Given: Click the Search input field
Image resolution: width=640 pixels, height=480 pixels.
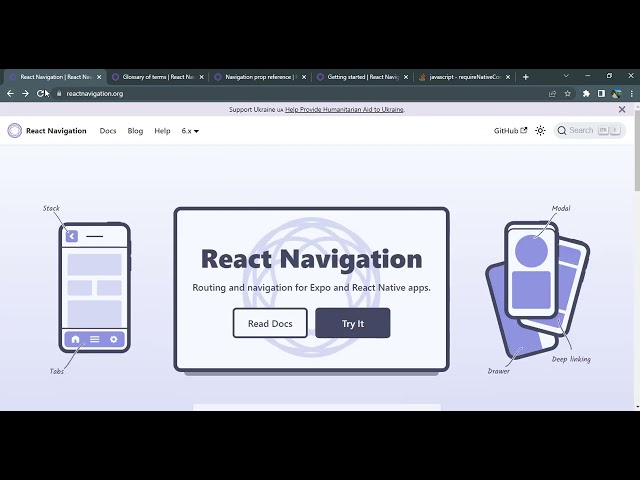Looking at the screenshot, I should (x=590, y=131).
